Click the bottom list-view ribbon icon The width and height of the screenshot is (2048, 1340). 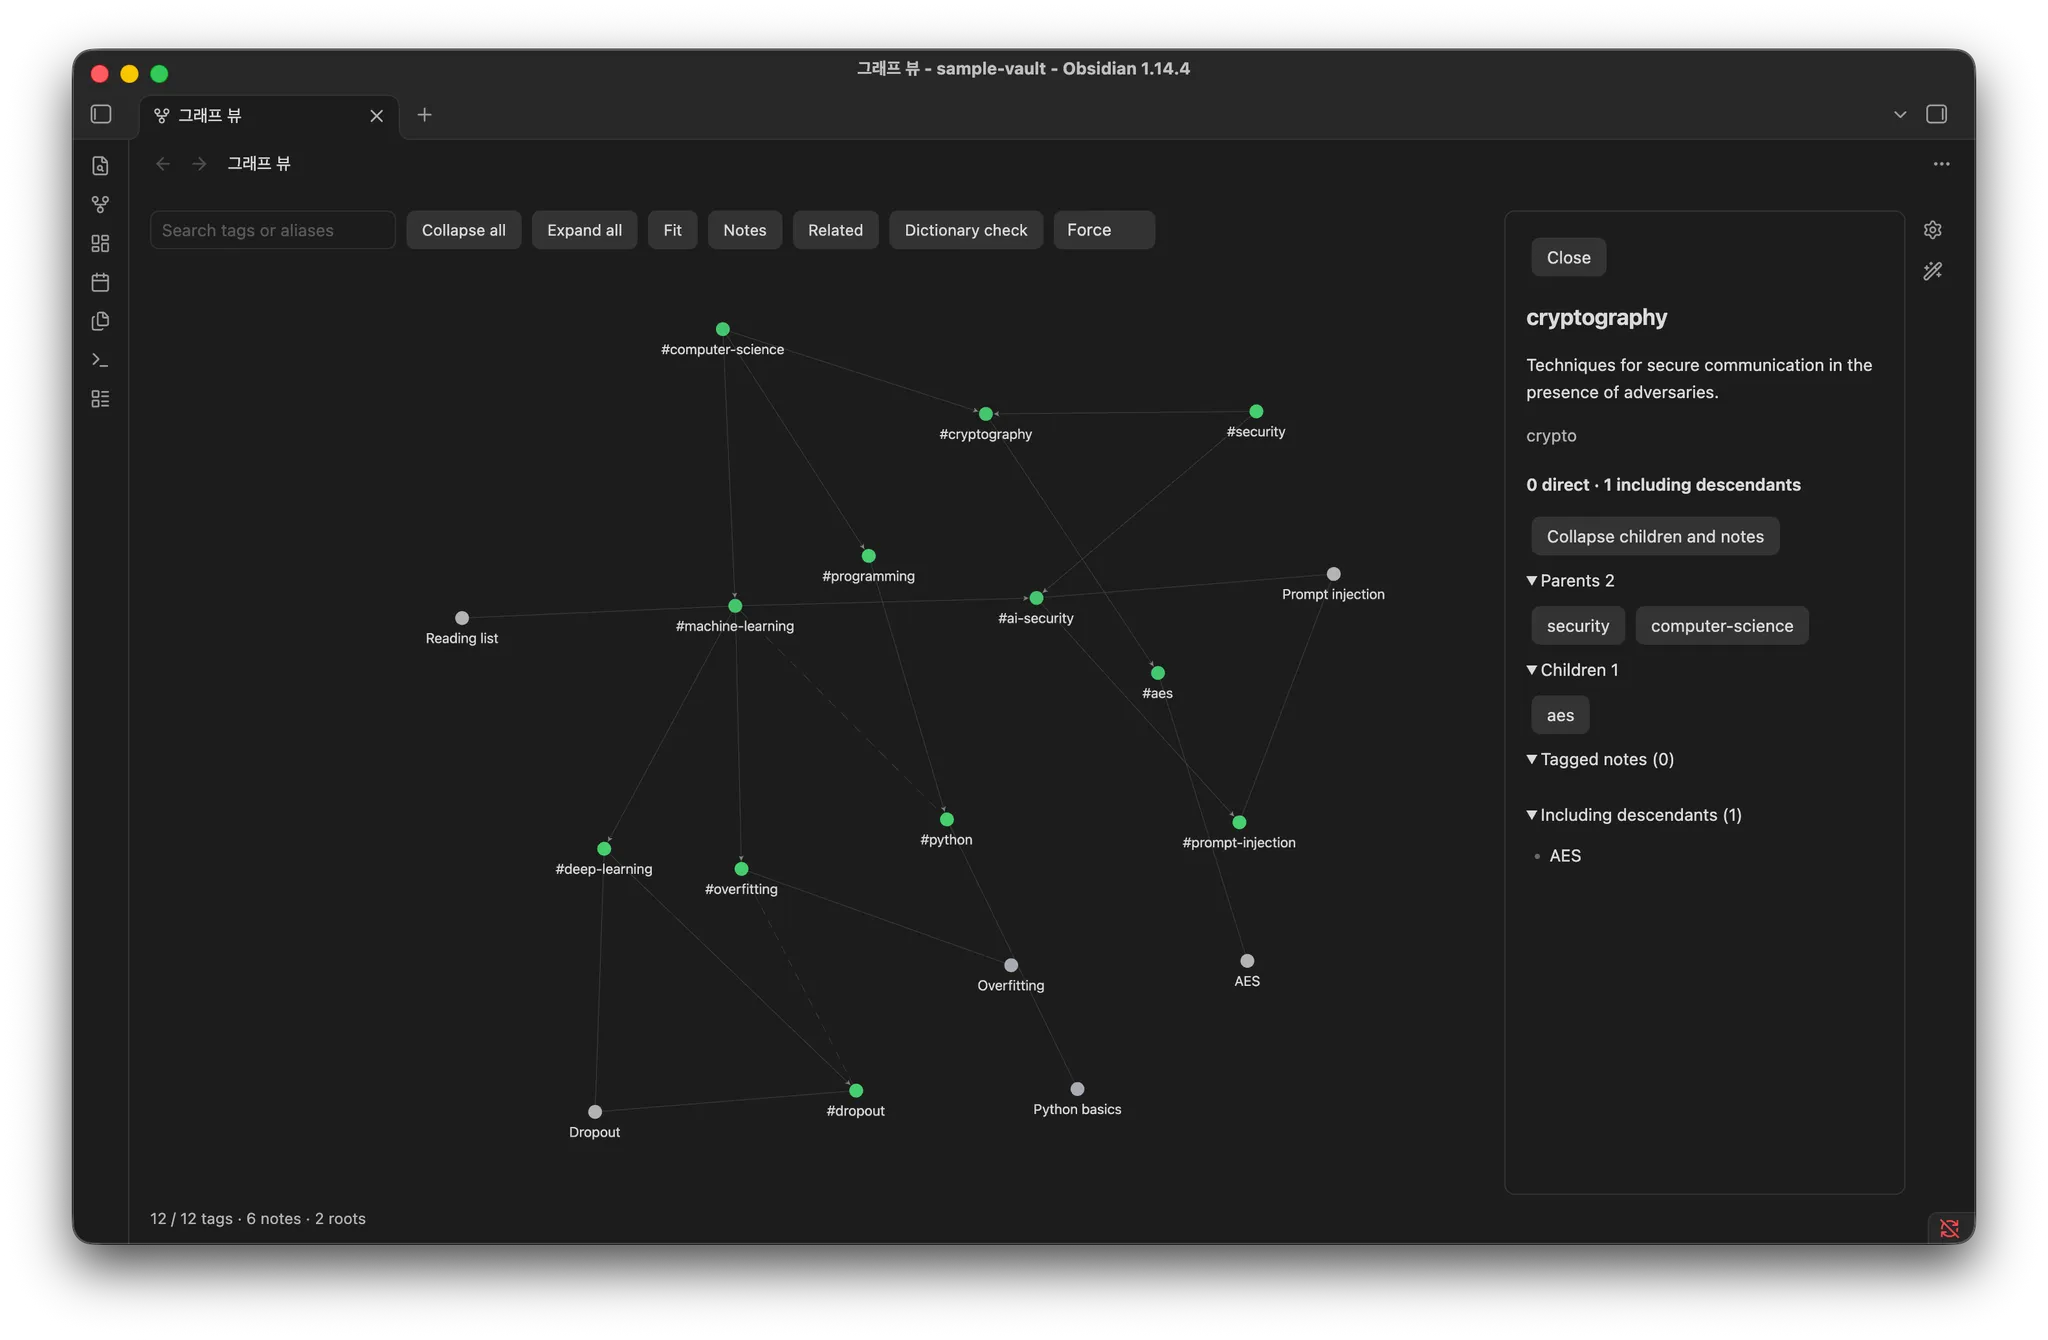[100, 399]
